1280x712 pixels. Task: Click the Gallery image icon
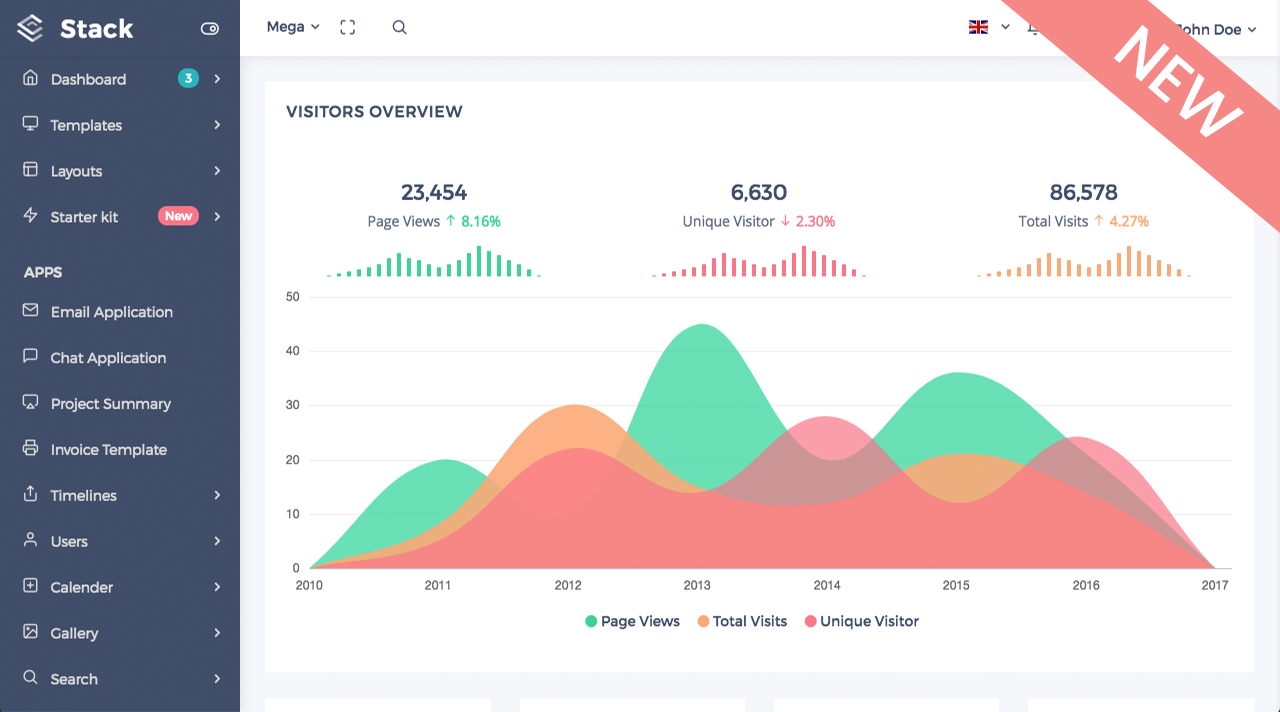click(30, 632)
